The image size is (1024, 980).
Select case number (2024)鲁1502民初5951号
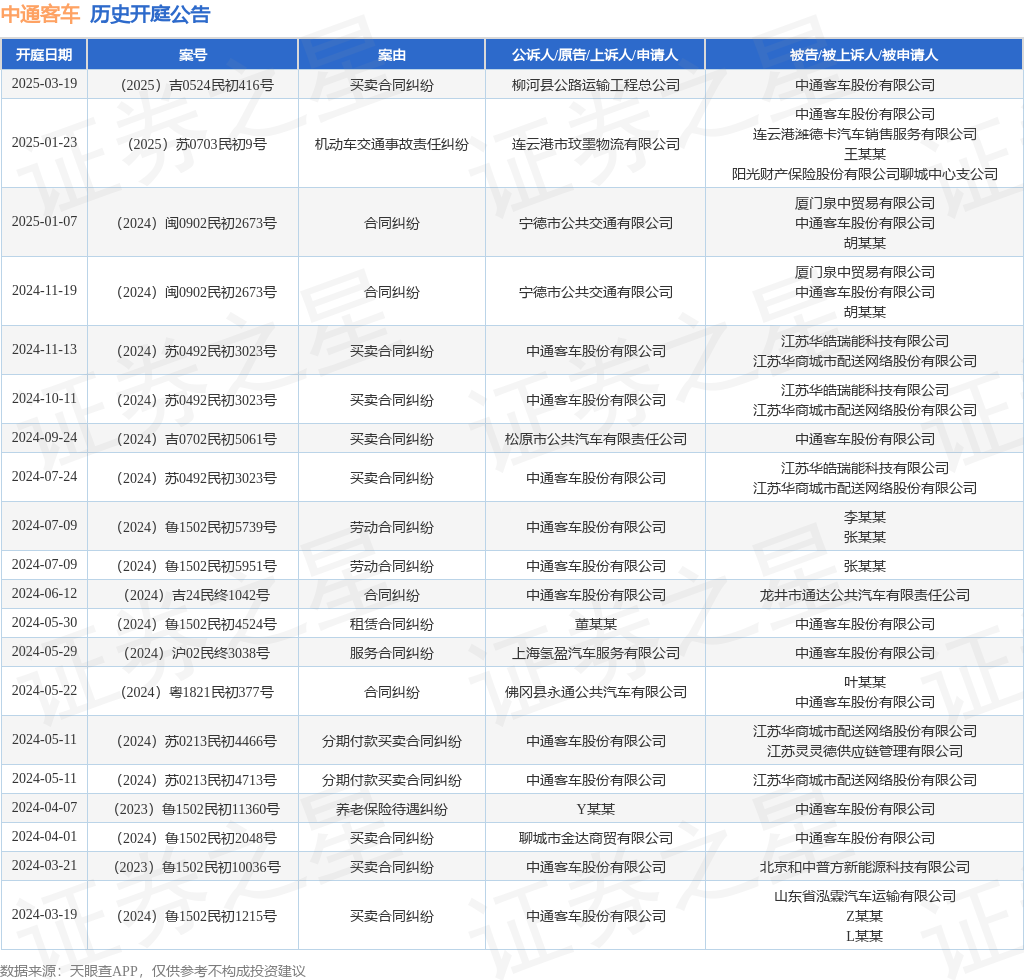(x=194, y=566)
